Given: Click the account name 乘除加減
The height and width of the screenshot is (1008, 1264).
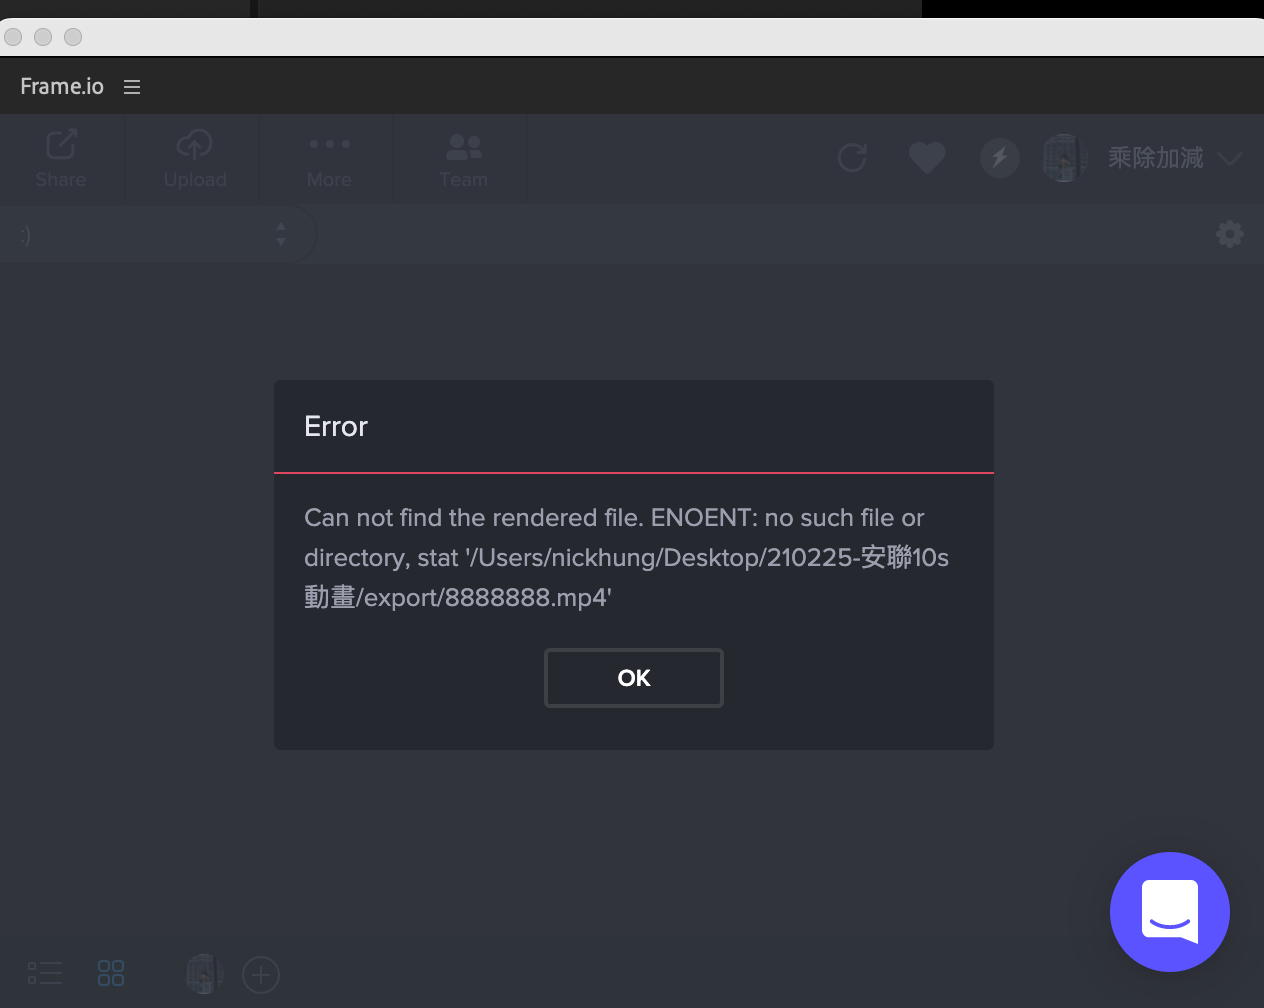Looking at the screenshot, I should 1155,158.
